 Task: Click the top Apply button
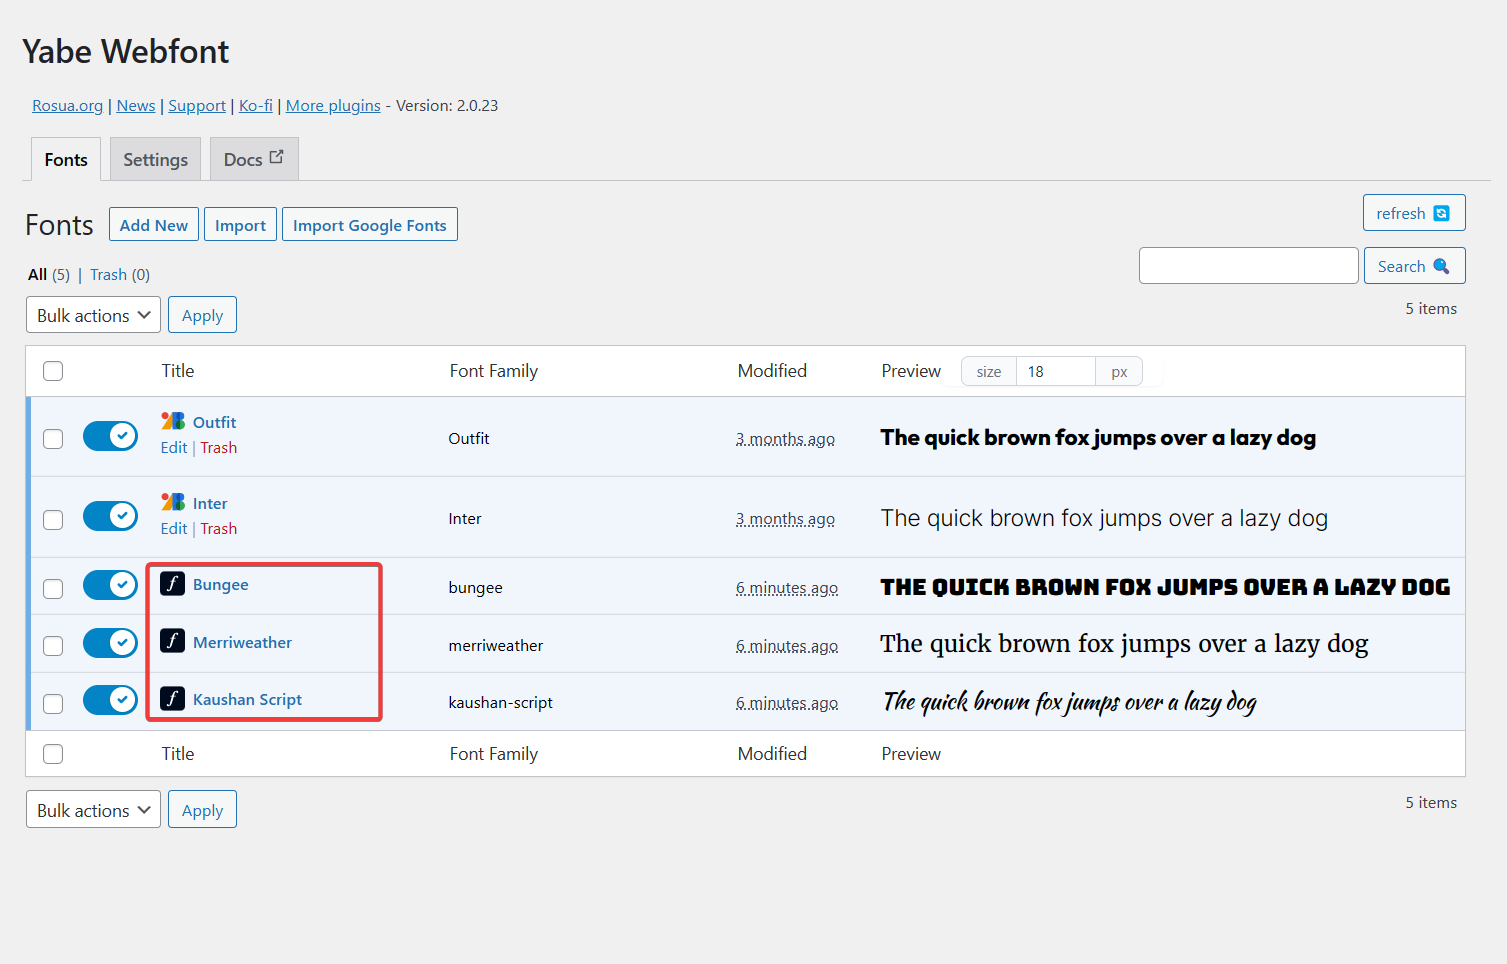pyautogui.click(x=202, y=315)
